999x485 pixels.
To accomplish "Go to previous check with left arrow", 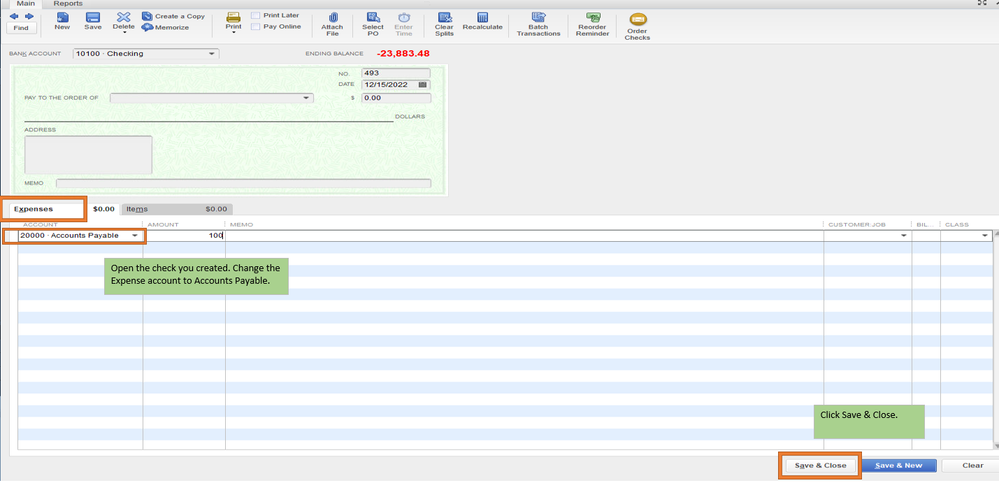I will pyautogui.click(x=14, y=16).
